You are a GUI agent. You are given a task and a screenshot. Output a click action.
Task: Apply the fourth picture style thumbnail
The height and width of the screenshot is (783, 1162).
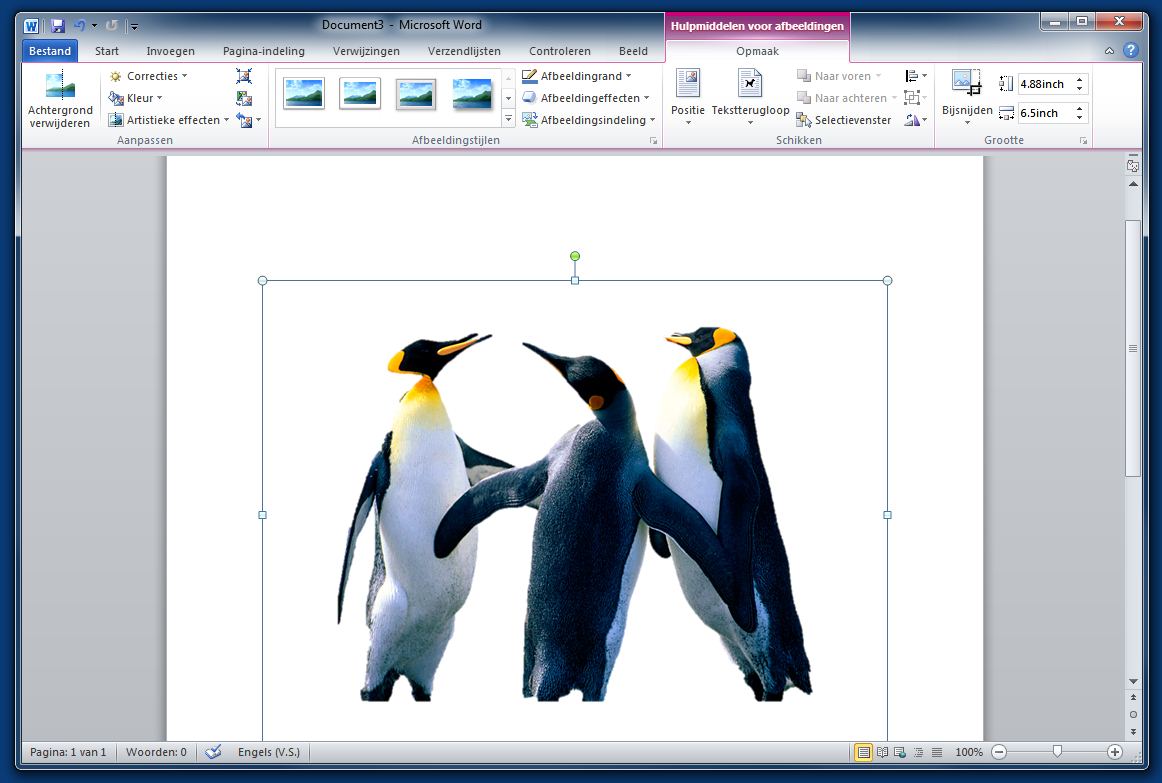pos(472,94)
